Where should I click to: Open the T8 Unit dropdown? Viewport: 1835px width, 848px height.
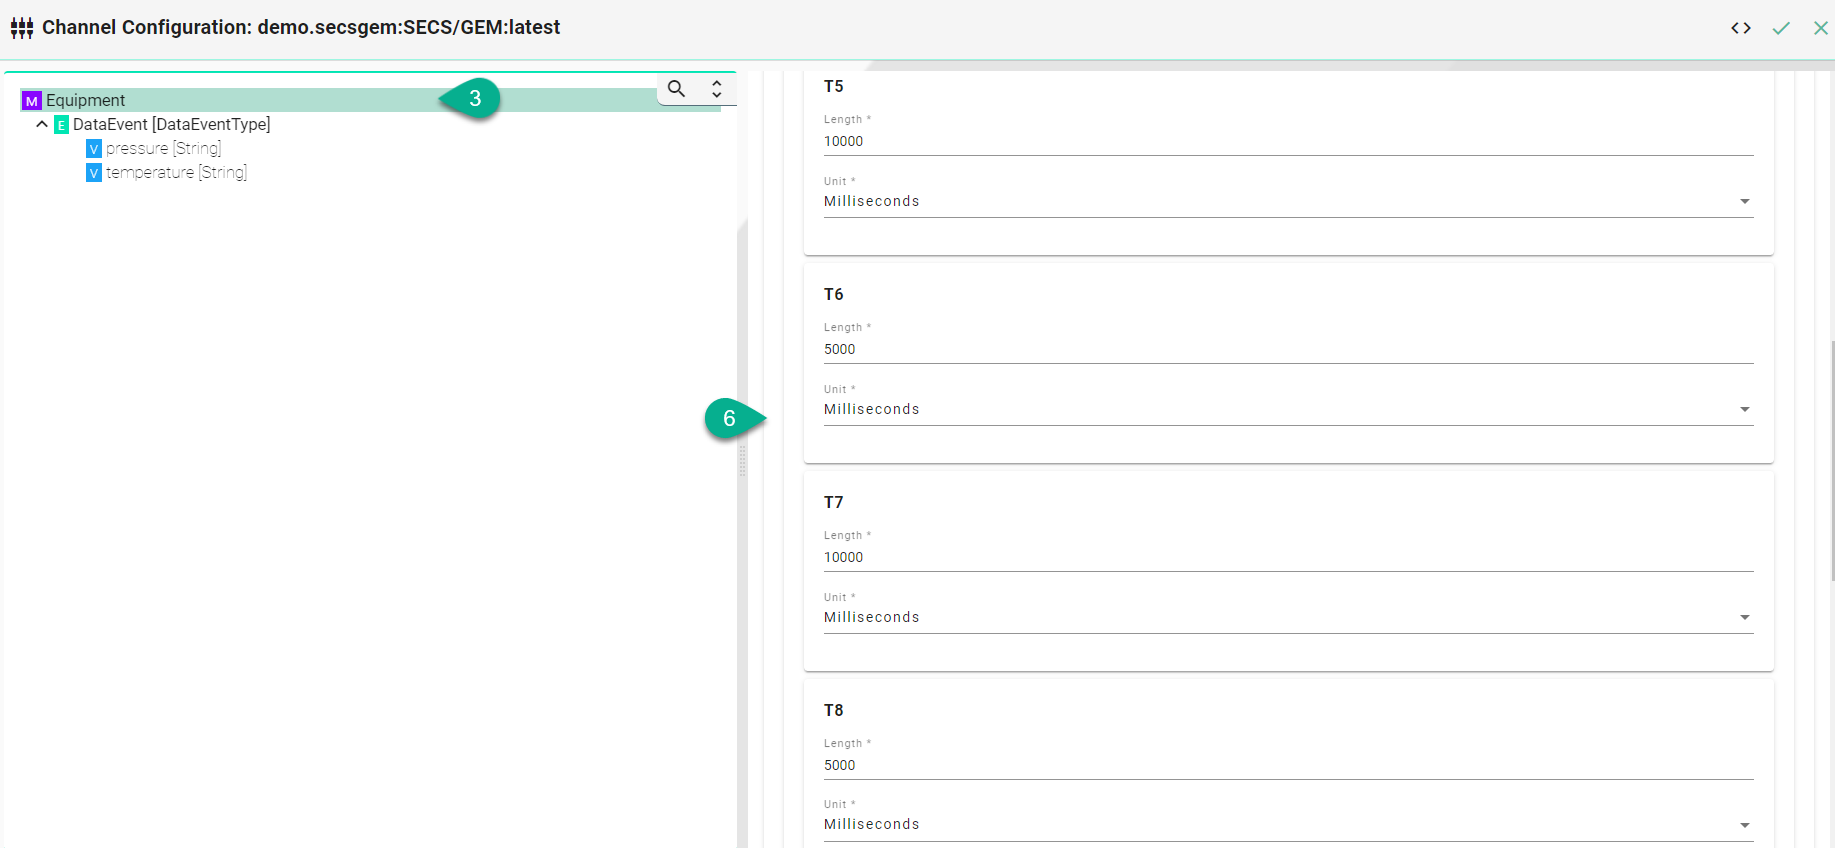(x=1287, y=824)
